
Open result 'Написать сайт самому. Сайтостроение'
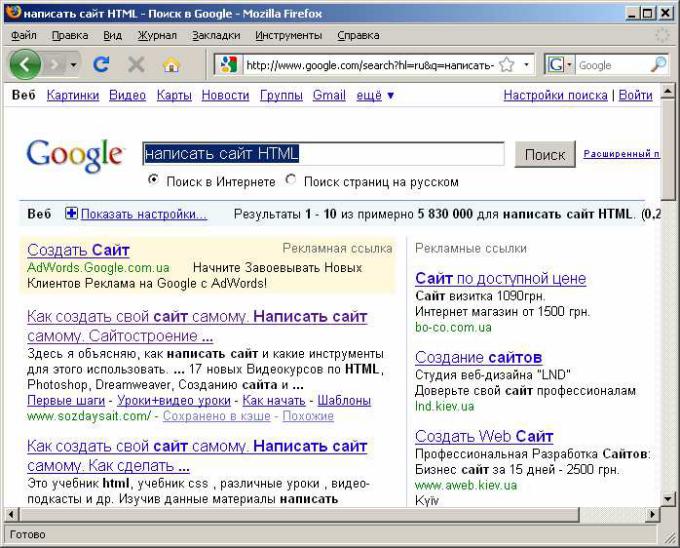pyautogui.click(x=197, y=326)
